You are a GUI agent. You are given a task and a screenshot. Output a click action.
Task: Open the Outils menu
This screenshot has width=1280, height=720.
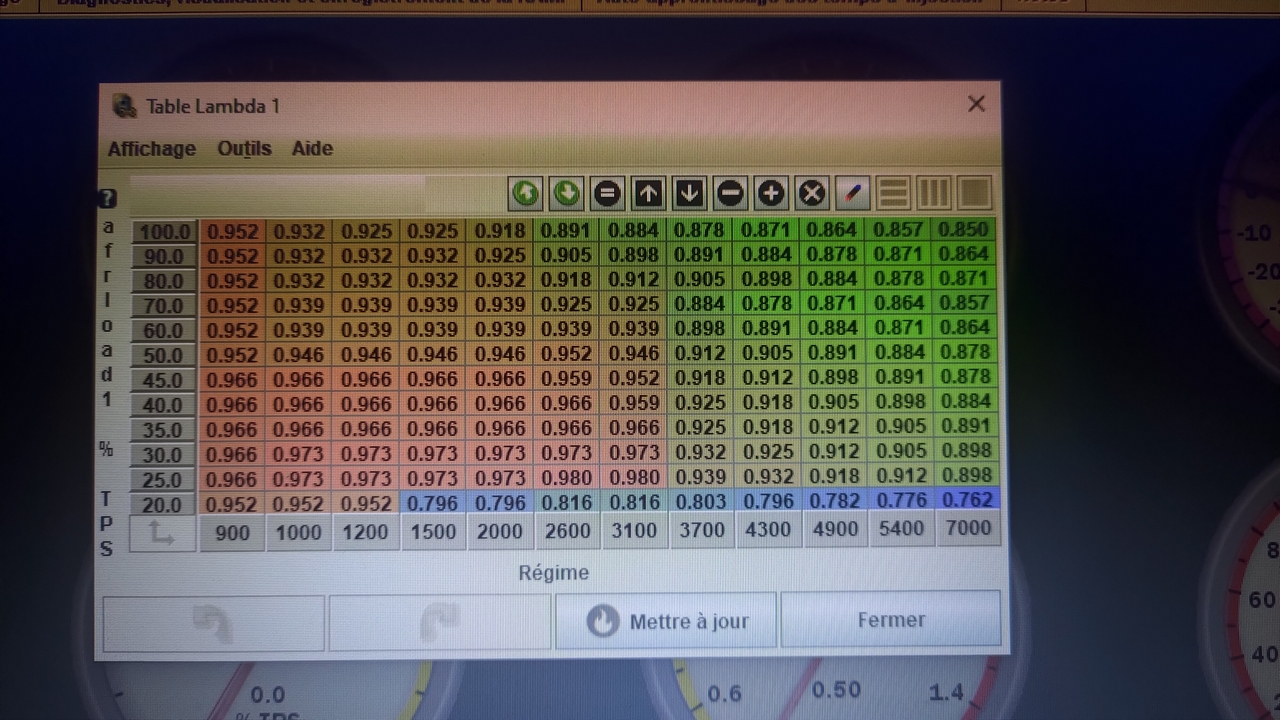click(244, 149)
